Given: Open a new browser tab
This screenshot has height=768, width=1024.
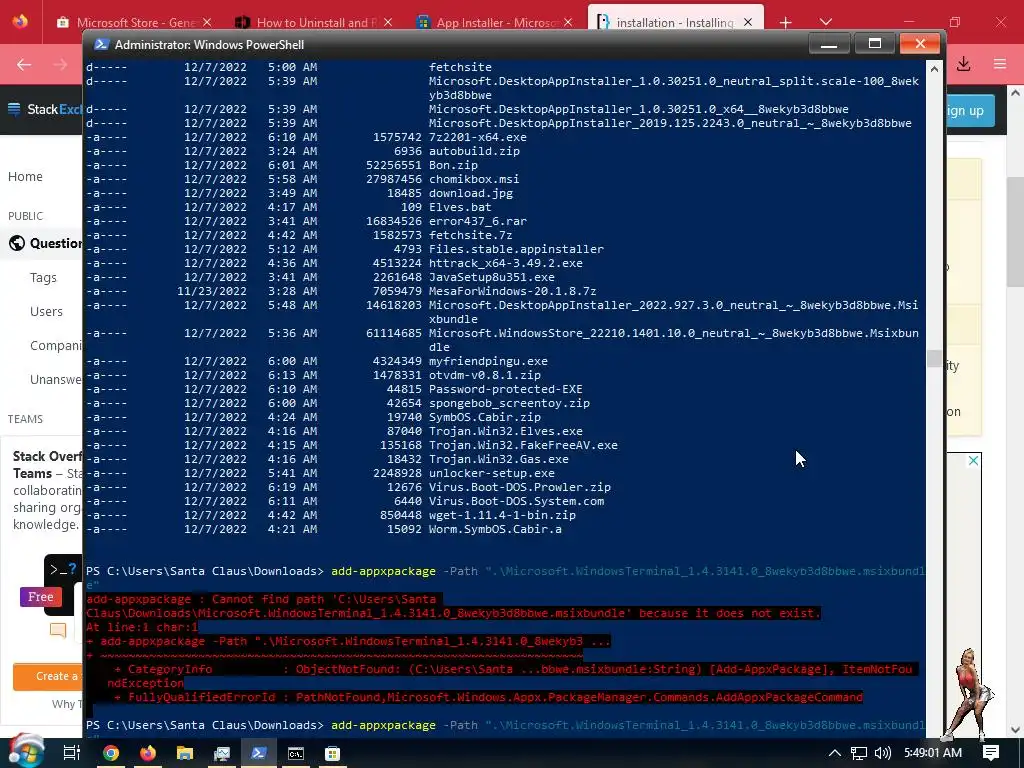Looking at the screenshot, I should coord(785,22).
